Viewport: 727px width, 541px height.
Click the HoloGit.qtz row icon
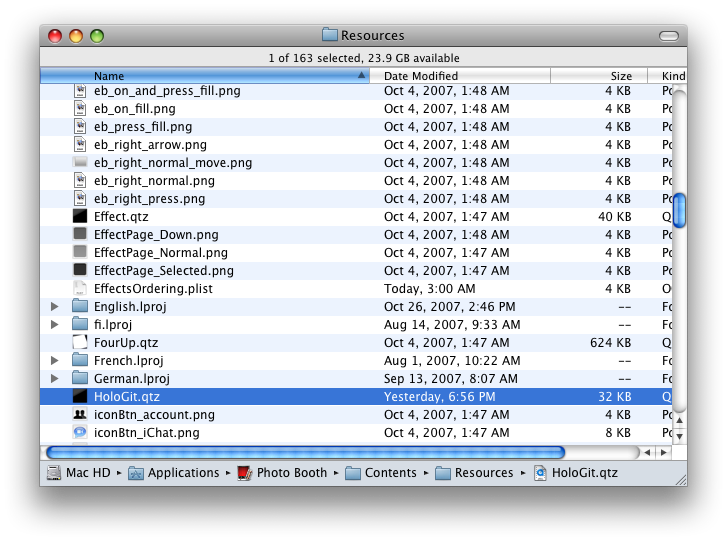click(80, 396)
